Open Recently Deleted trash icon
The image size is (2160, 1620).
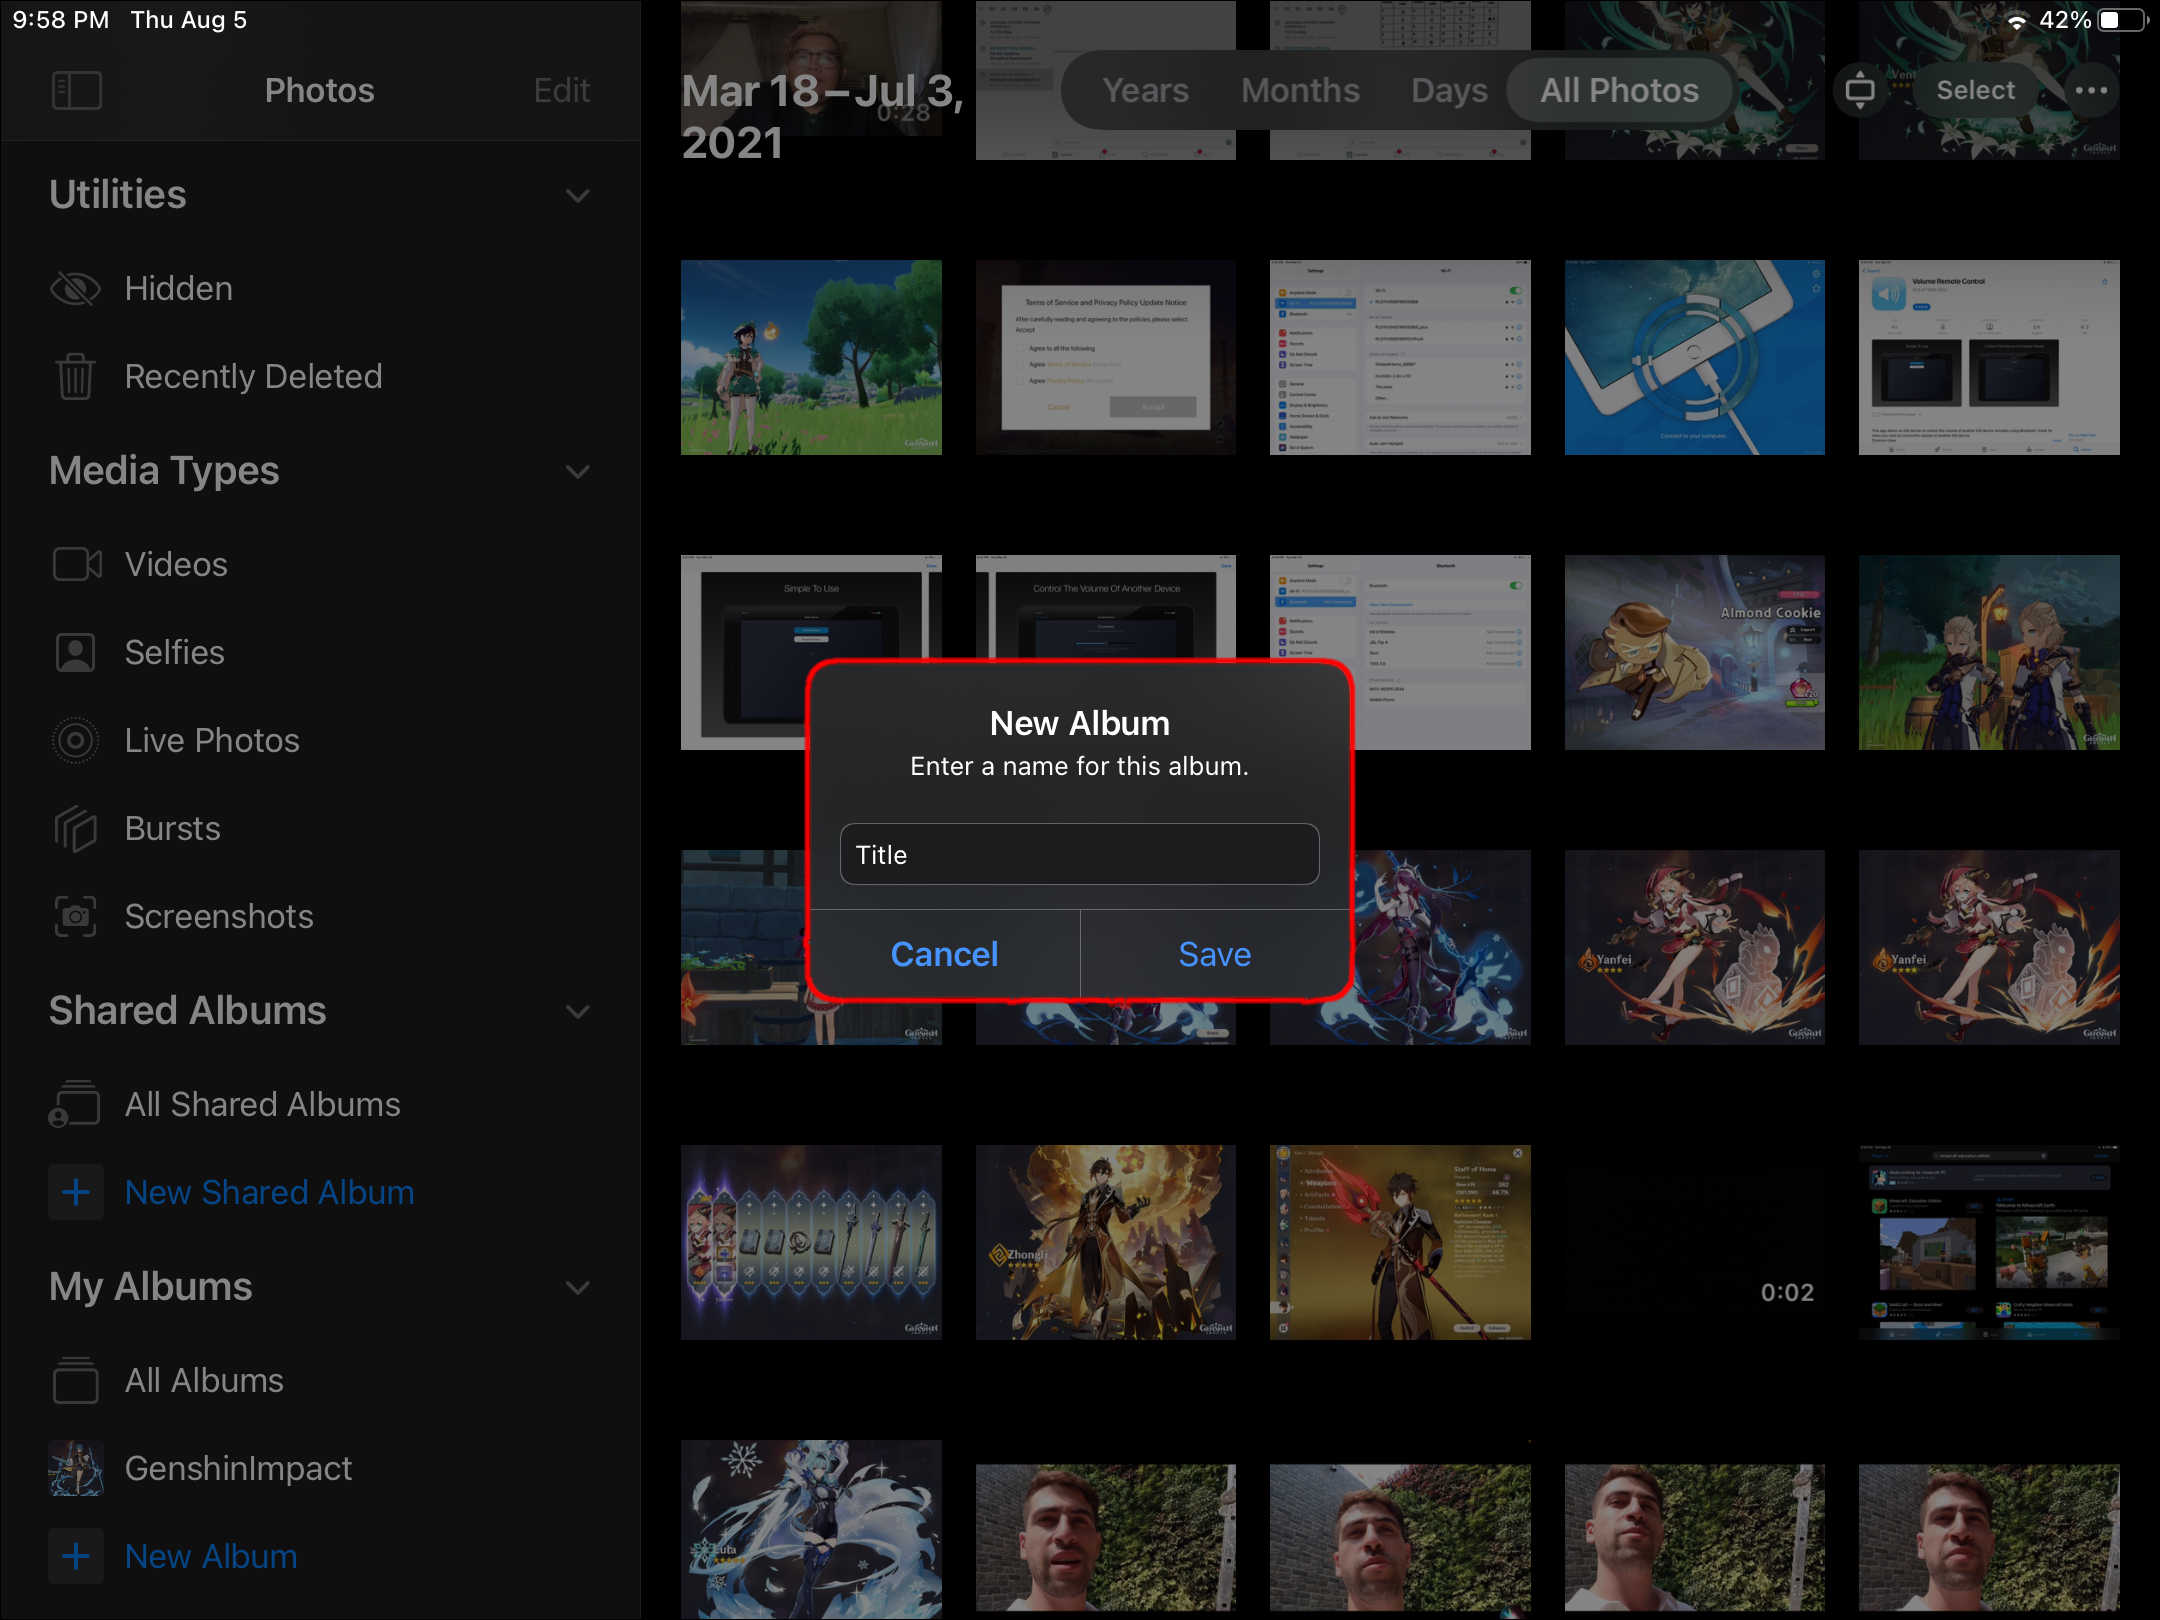point(75,377)
